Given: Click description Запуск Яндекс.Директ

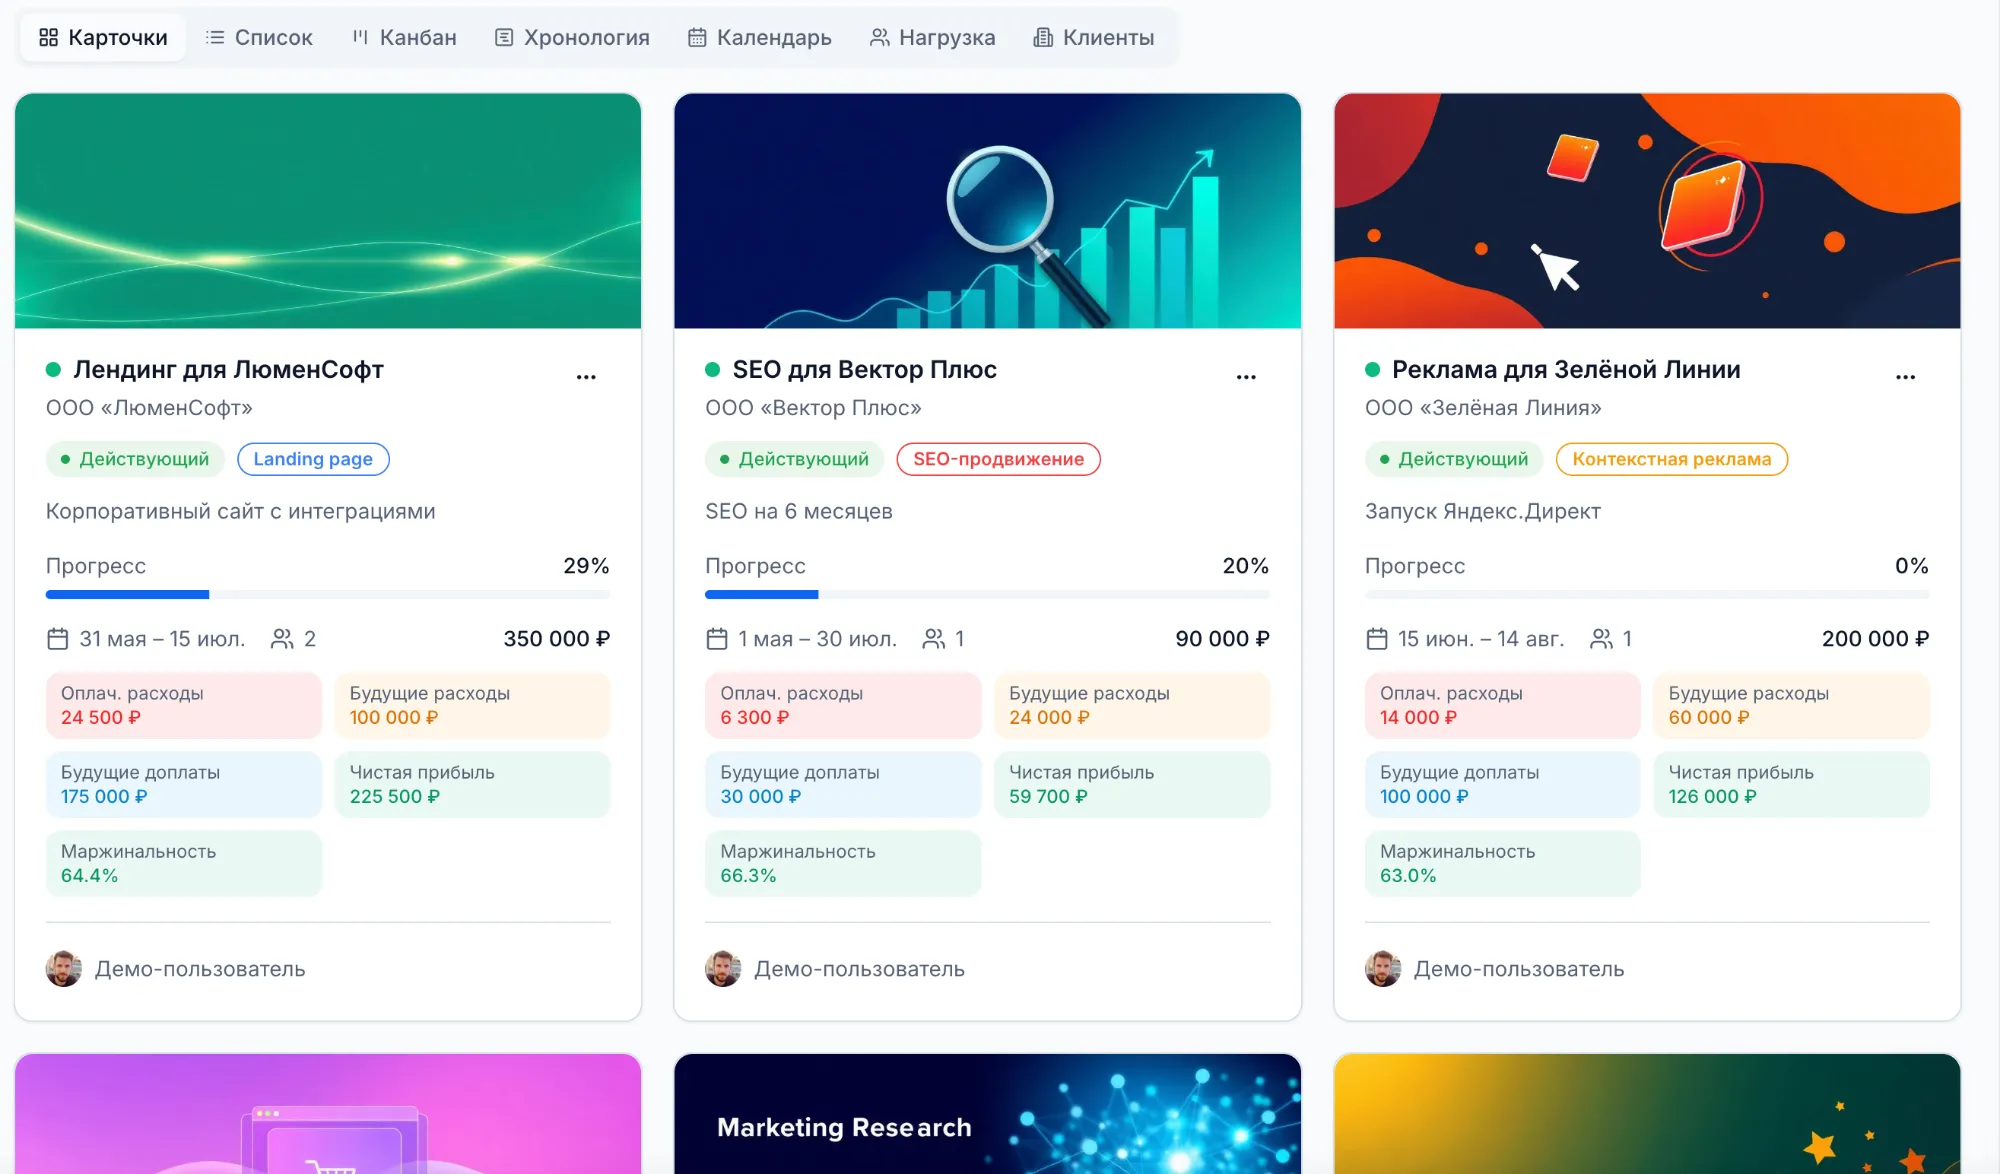Looking at the screenshot, I should point(1483,512).
